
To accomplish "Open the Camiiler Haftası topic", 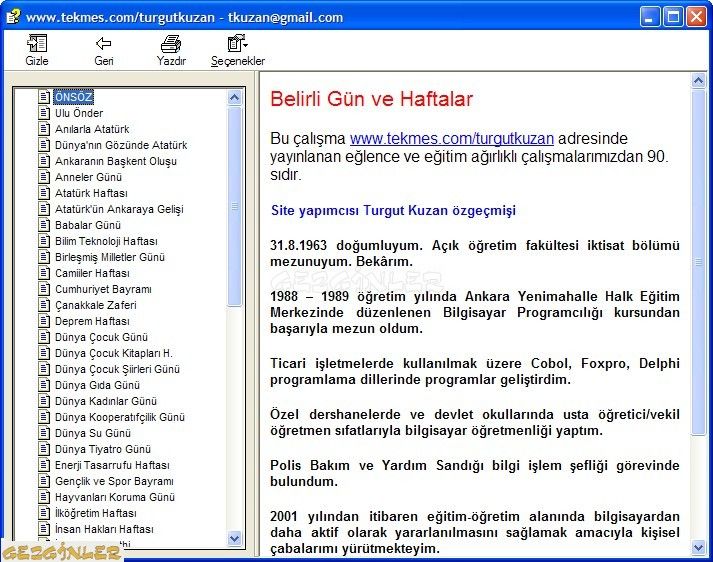I will 92,273.
